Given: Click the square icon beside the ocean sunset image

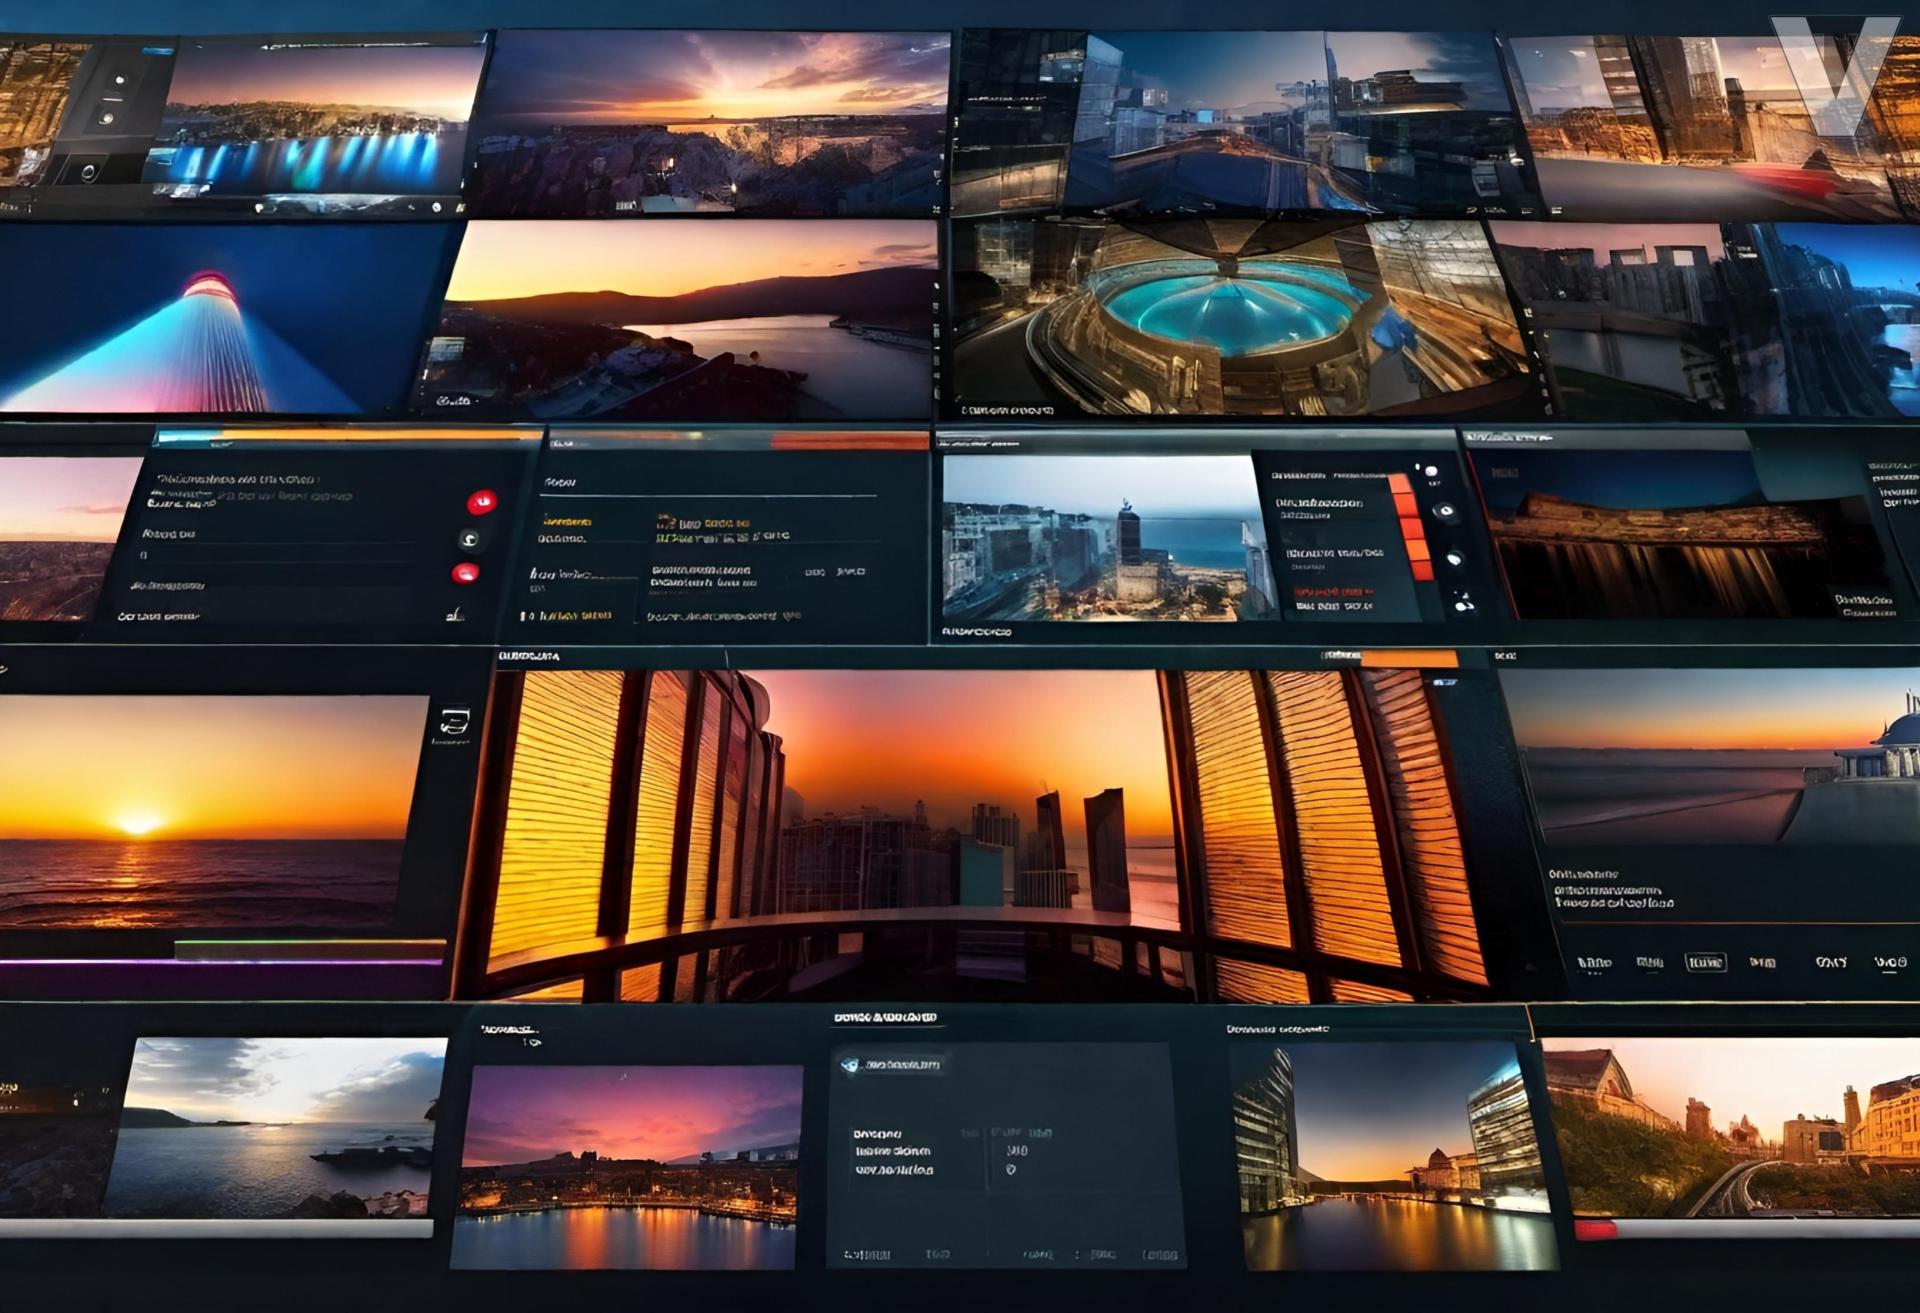Looking at the screenshot, I should tap(454, 721).
